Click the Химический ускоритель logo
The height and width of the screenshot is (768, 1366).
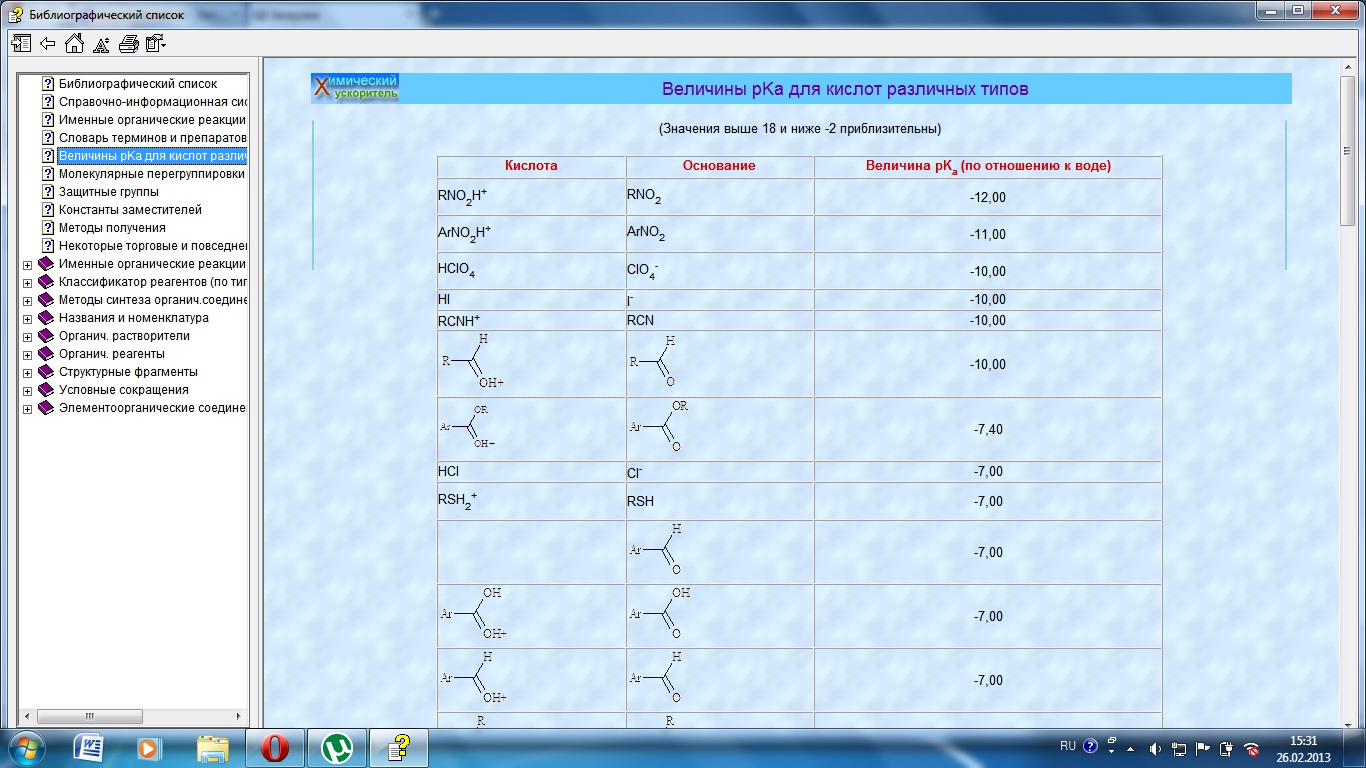(355, 88)
